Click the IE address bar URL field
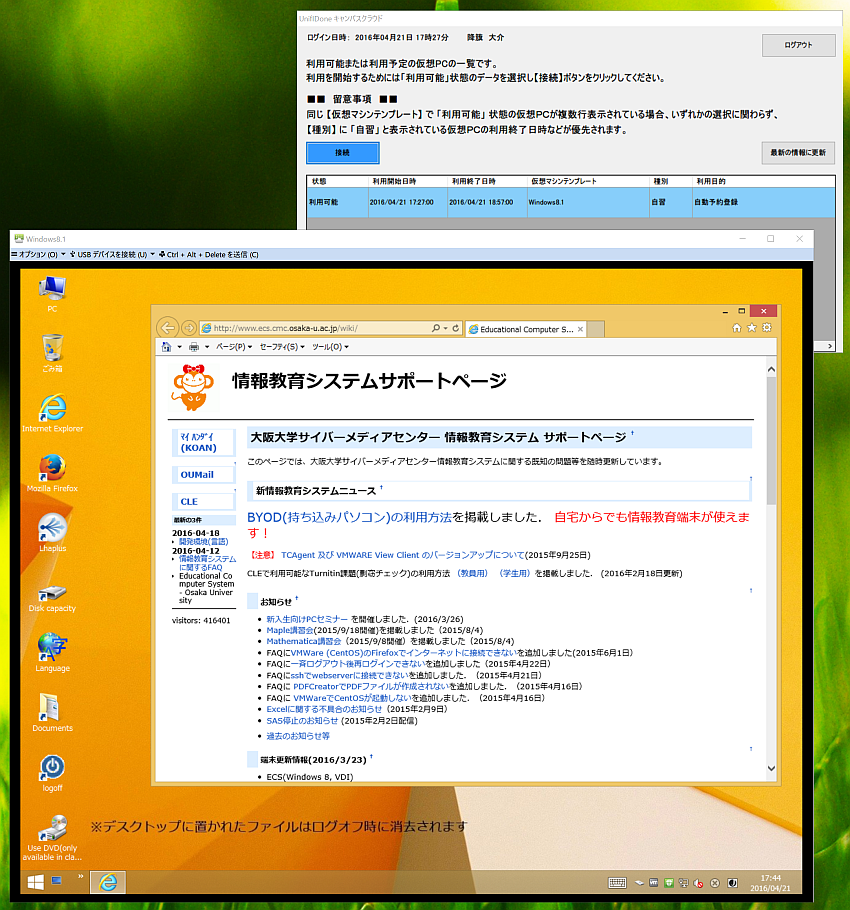This screenshot has height=910, width=850. click(x=315, y=328)
